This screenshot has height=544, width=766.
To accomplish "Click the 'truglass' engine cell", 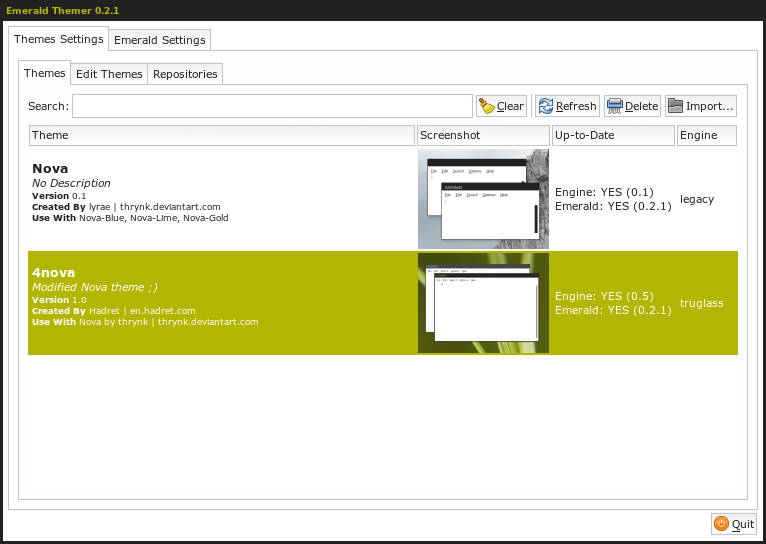I will pos(702,303).
